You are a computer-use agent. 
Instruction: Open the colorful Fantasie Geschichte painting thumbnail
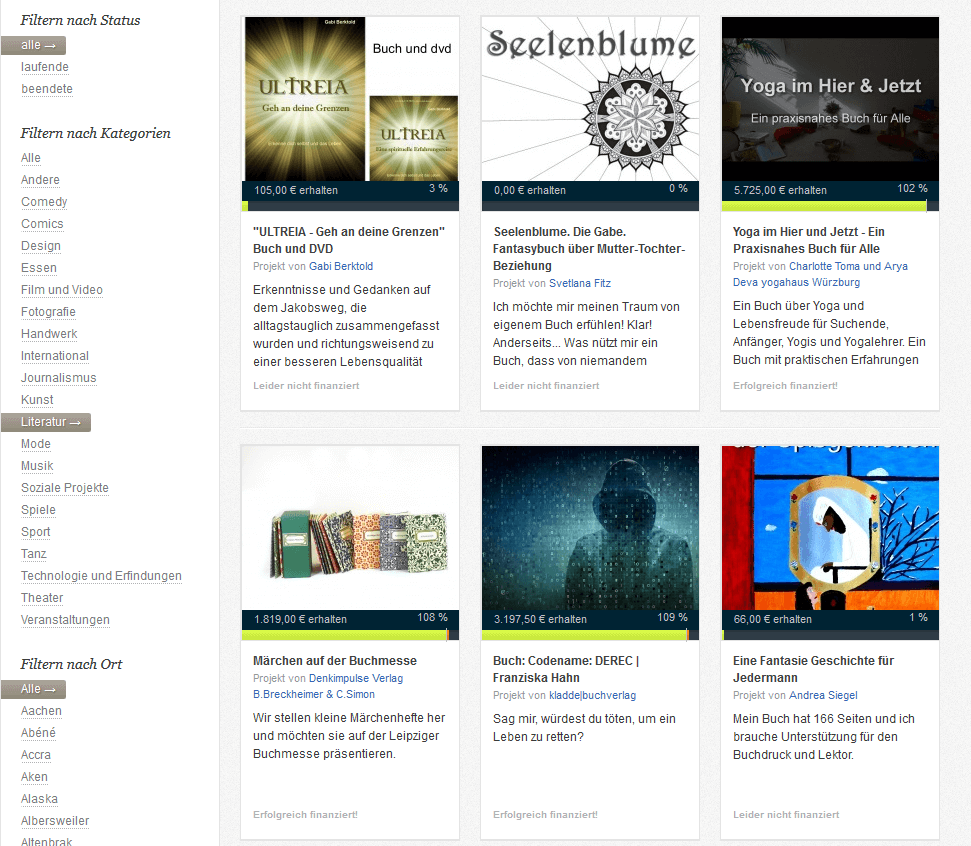830,528
